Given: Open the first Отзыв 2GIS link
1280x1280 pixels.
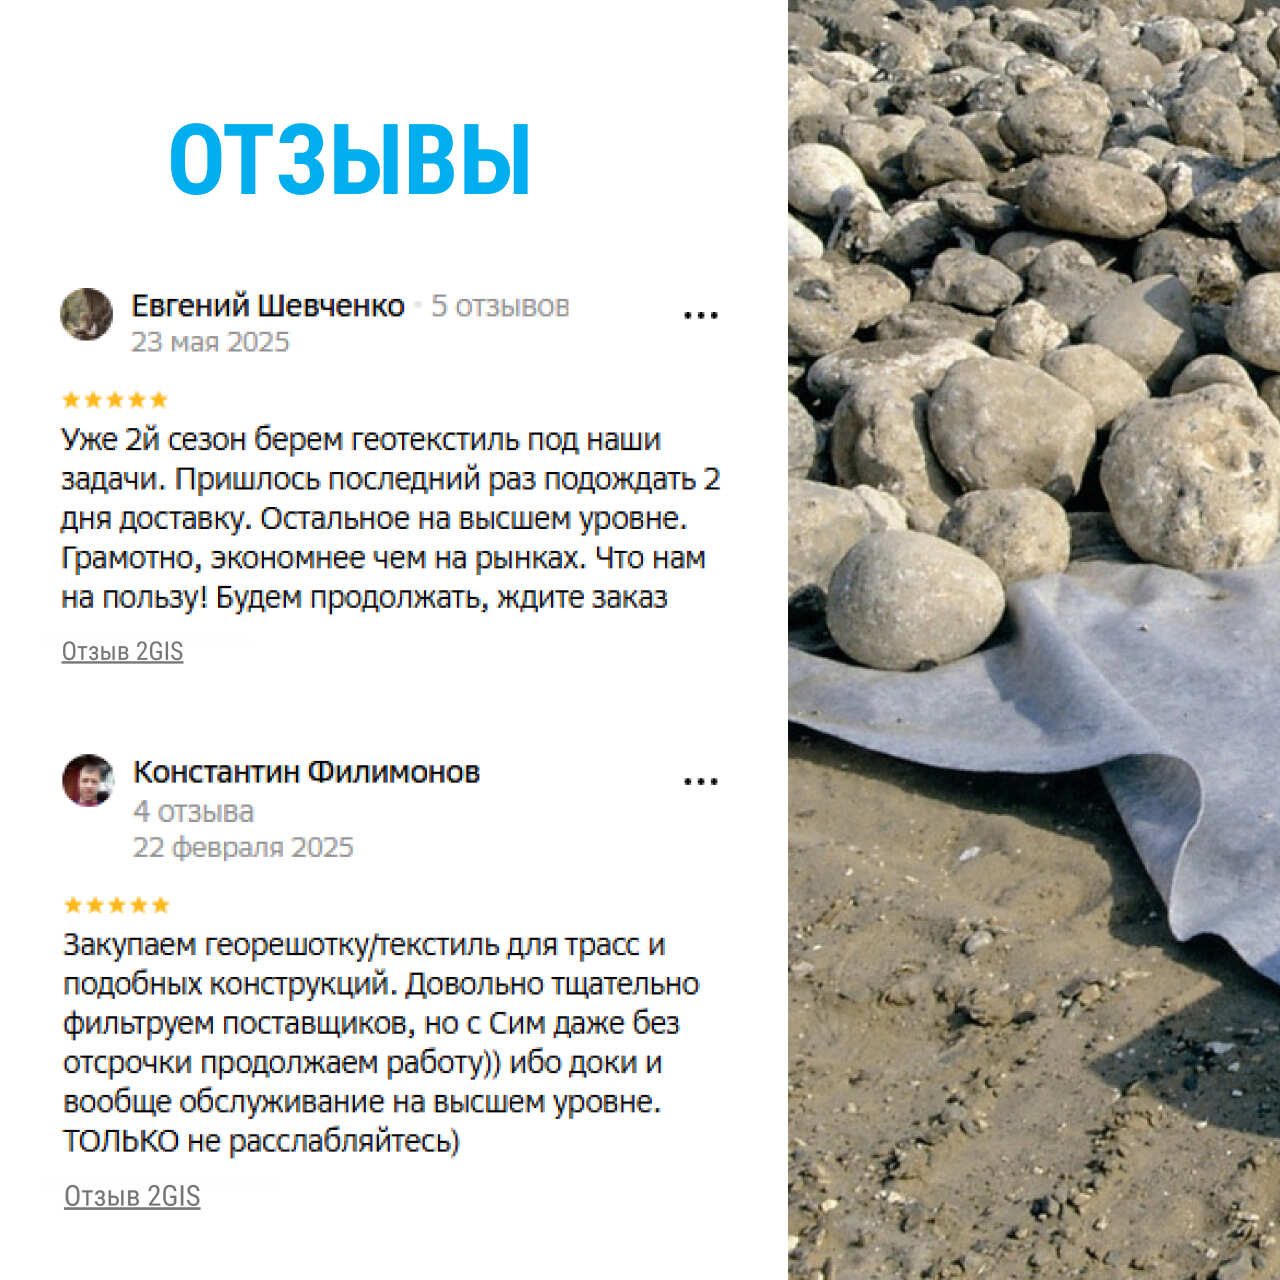Looking at the screenshot, I should point(122,651).
